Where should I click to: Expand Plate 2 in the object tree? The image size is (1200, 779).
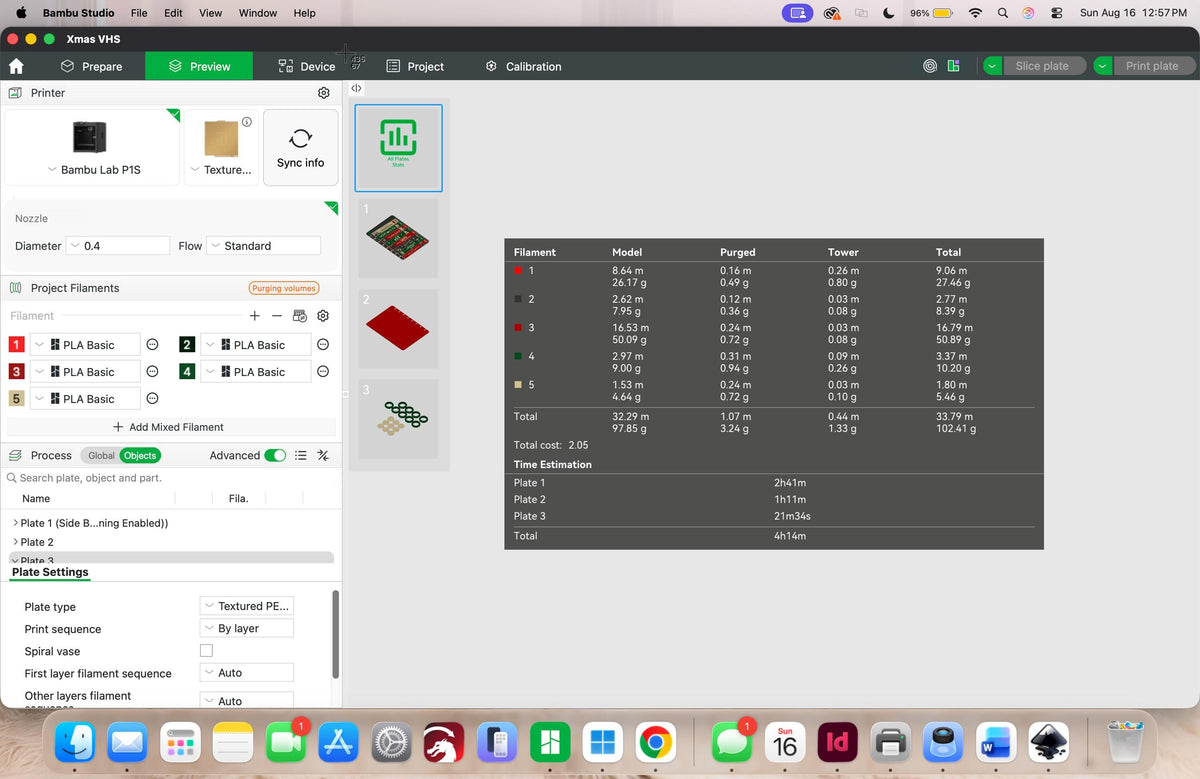[16, 542]
